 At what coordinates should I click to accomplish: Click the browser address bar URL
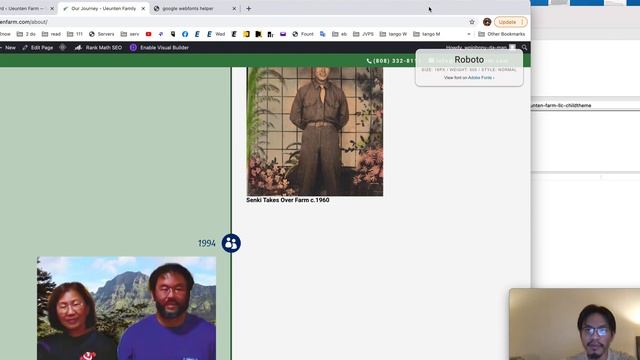tap(24, 22)
